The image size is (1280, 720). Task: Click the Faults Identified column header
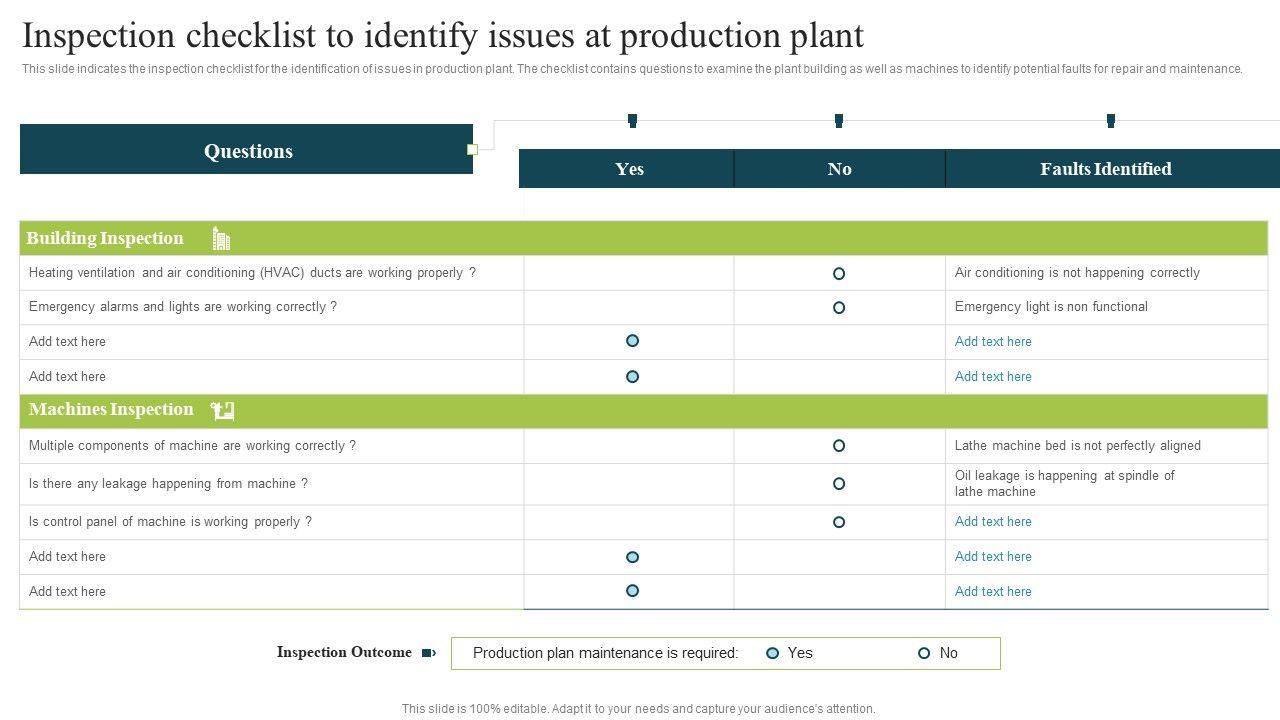[x=1105, y=169]
